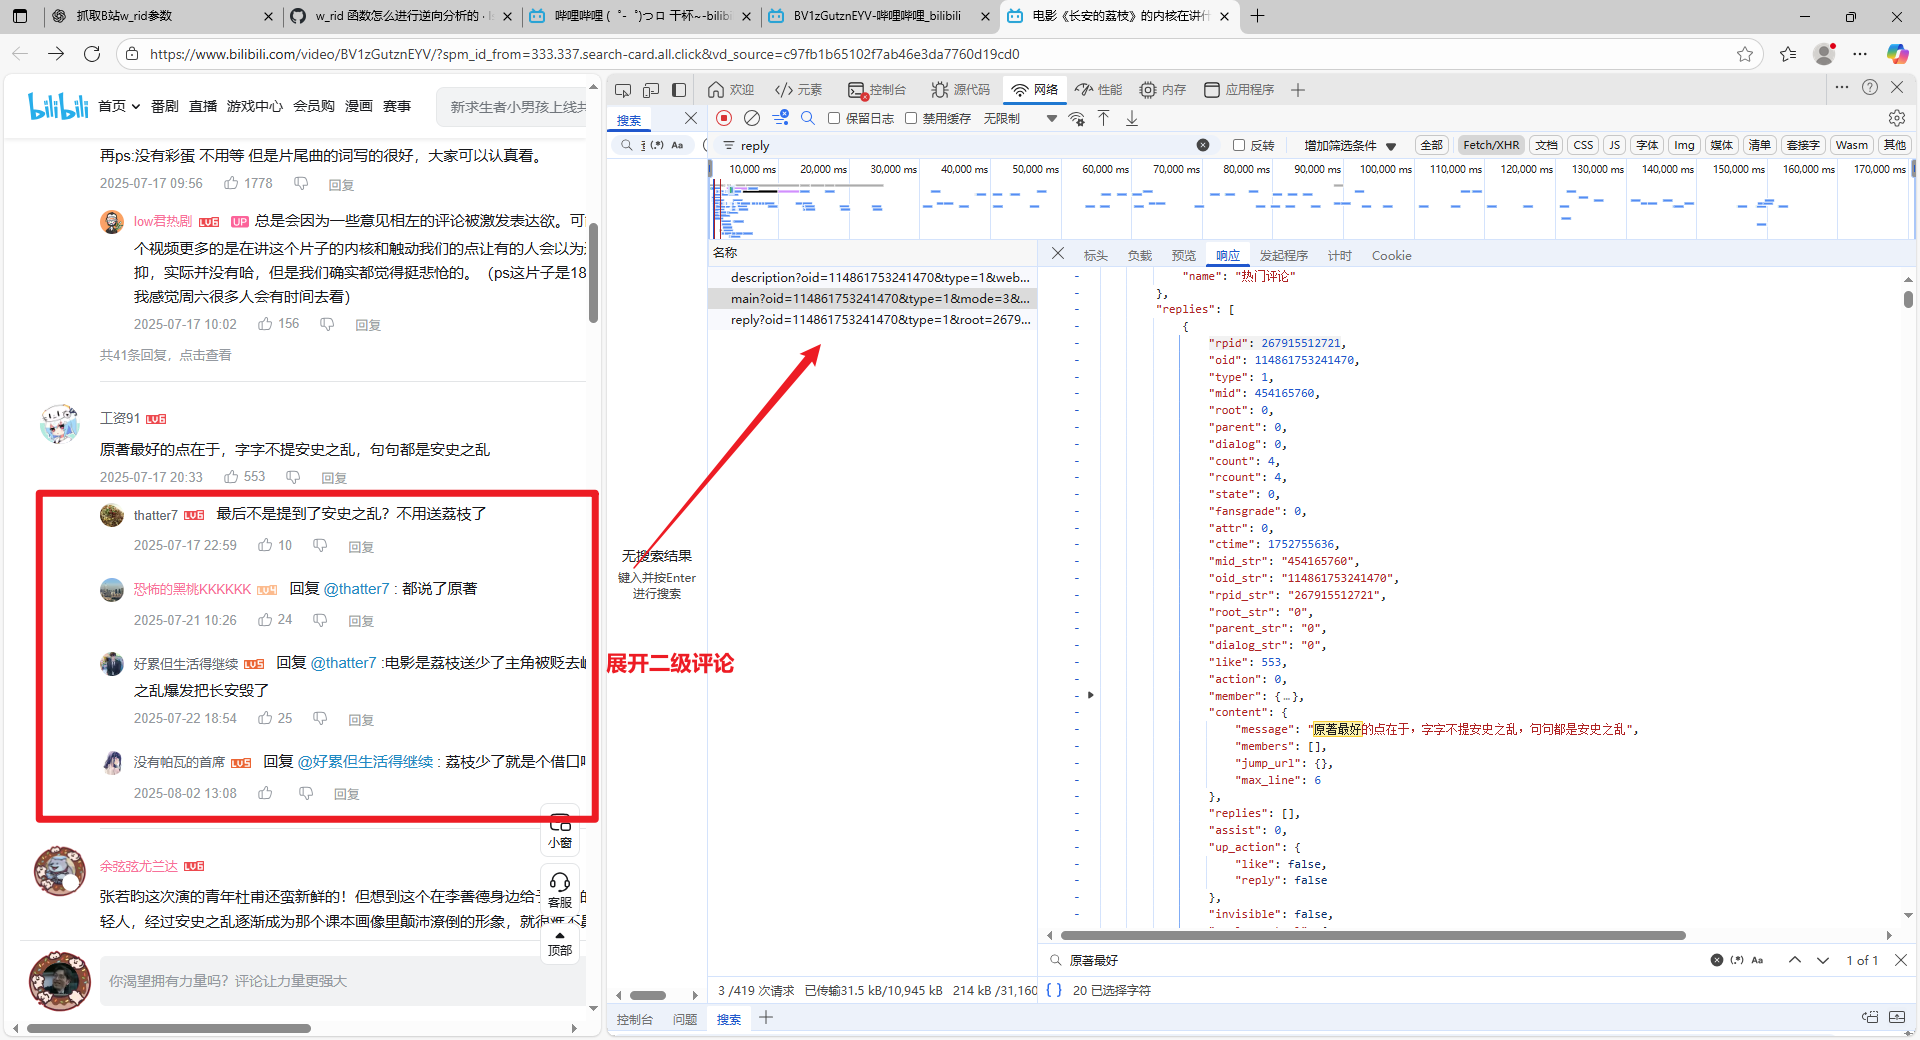Open the 首页 dropdown in Bilibili nav
1920x1040 pixels.
(x=119, y=106)
